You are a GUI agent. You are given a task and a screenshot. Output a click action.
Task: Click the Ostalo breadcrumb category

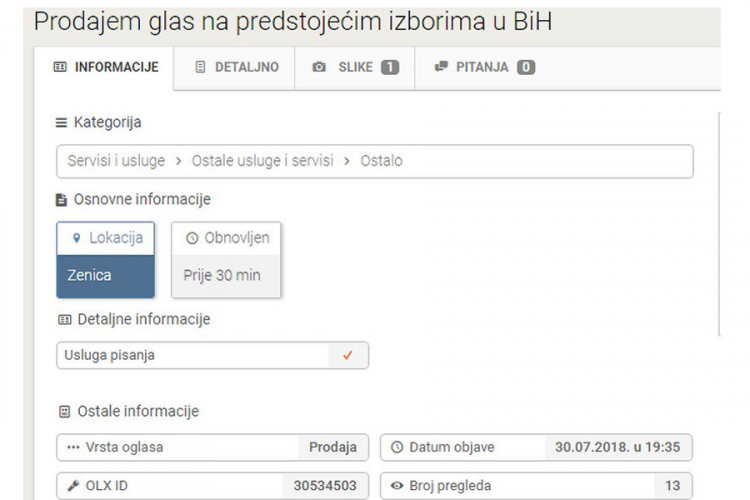381,161
